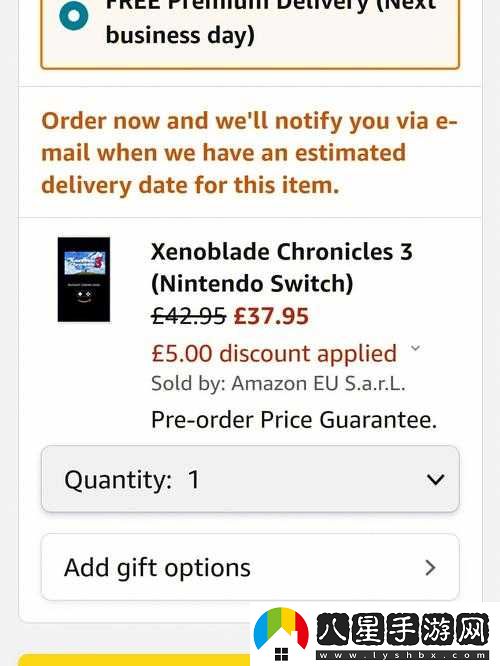This screenshot has height=666, width=500.
Task: Open Add gift options
Action: pyautogui.click(x=250, y=567)
